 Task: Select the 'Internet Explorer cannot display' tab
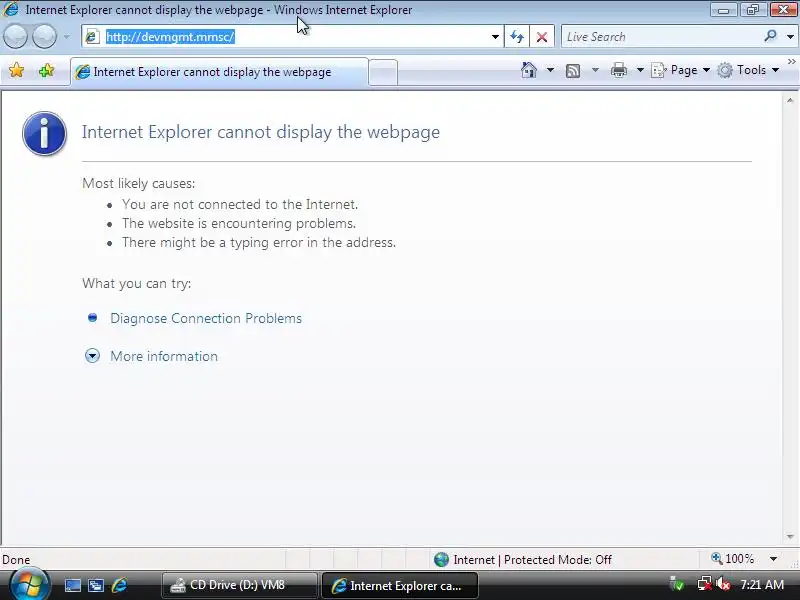219,72
